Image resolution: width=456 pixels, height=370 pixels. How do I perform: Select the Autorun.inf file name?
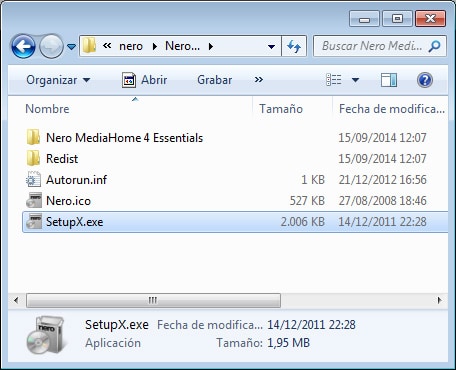coord(76,180)
